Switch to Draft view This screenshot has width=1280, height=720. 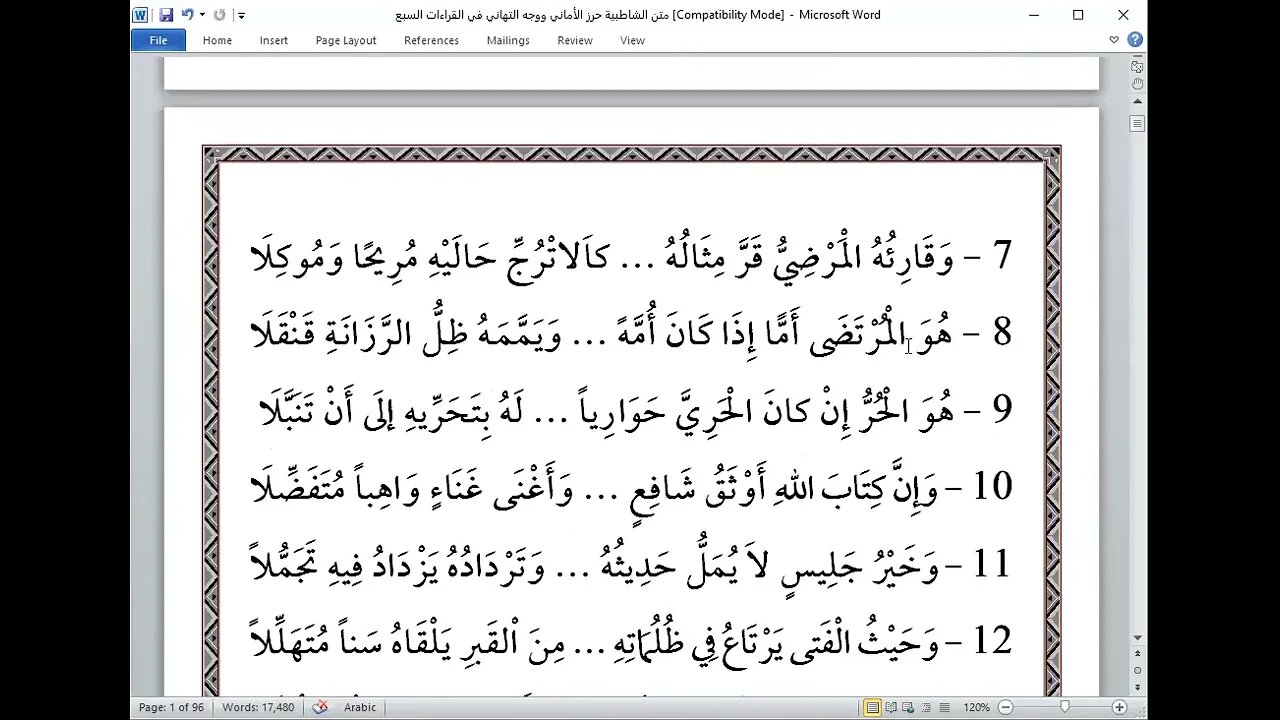(944, 707)
